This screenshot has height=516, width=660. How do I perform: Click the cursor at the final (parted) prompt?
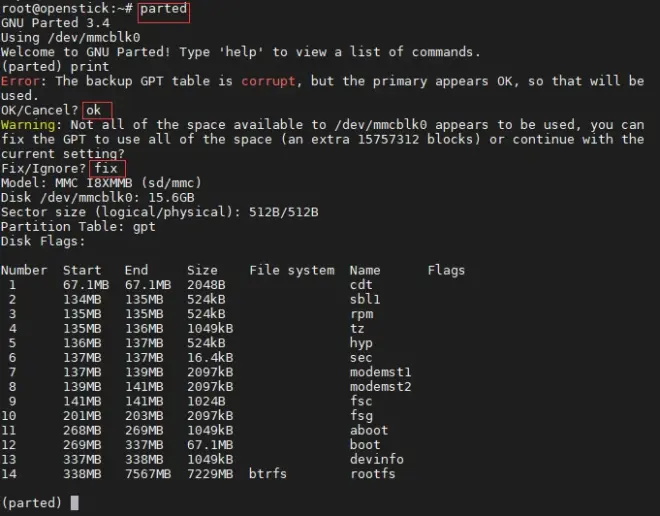tap(75, 503)
